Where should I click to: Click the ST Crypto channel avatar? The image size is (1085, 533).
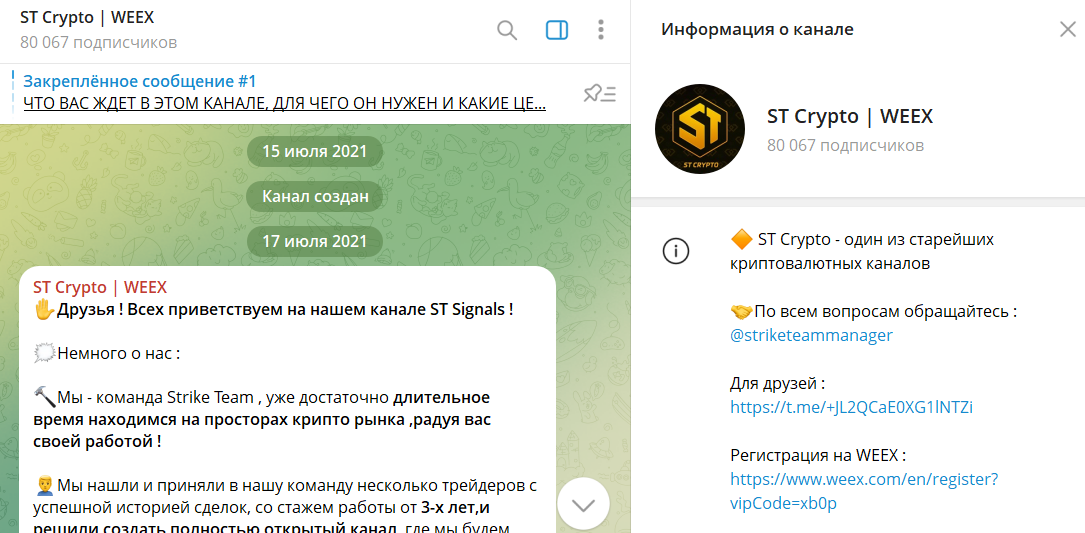pyautogui.click(x=700, y=129)
